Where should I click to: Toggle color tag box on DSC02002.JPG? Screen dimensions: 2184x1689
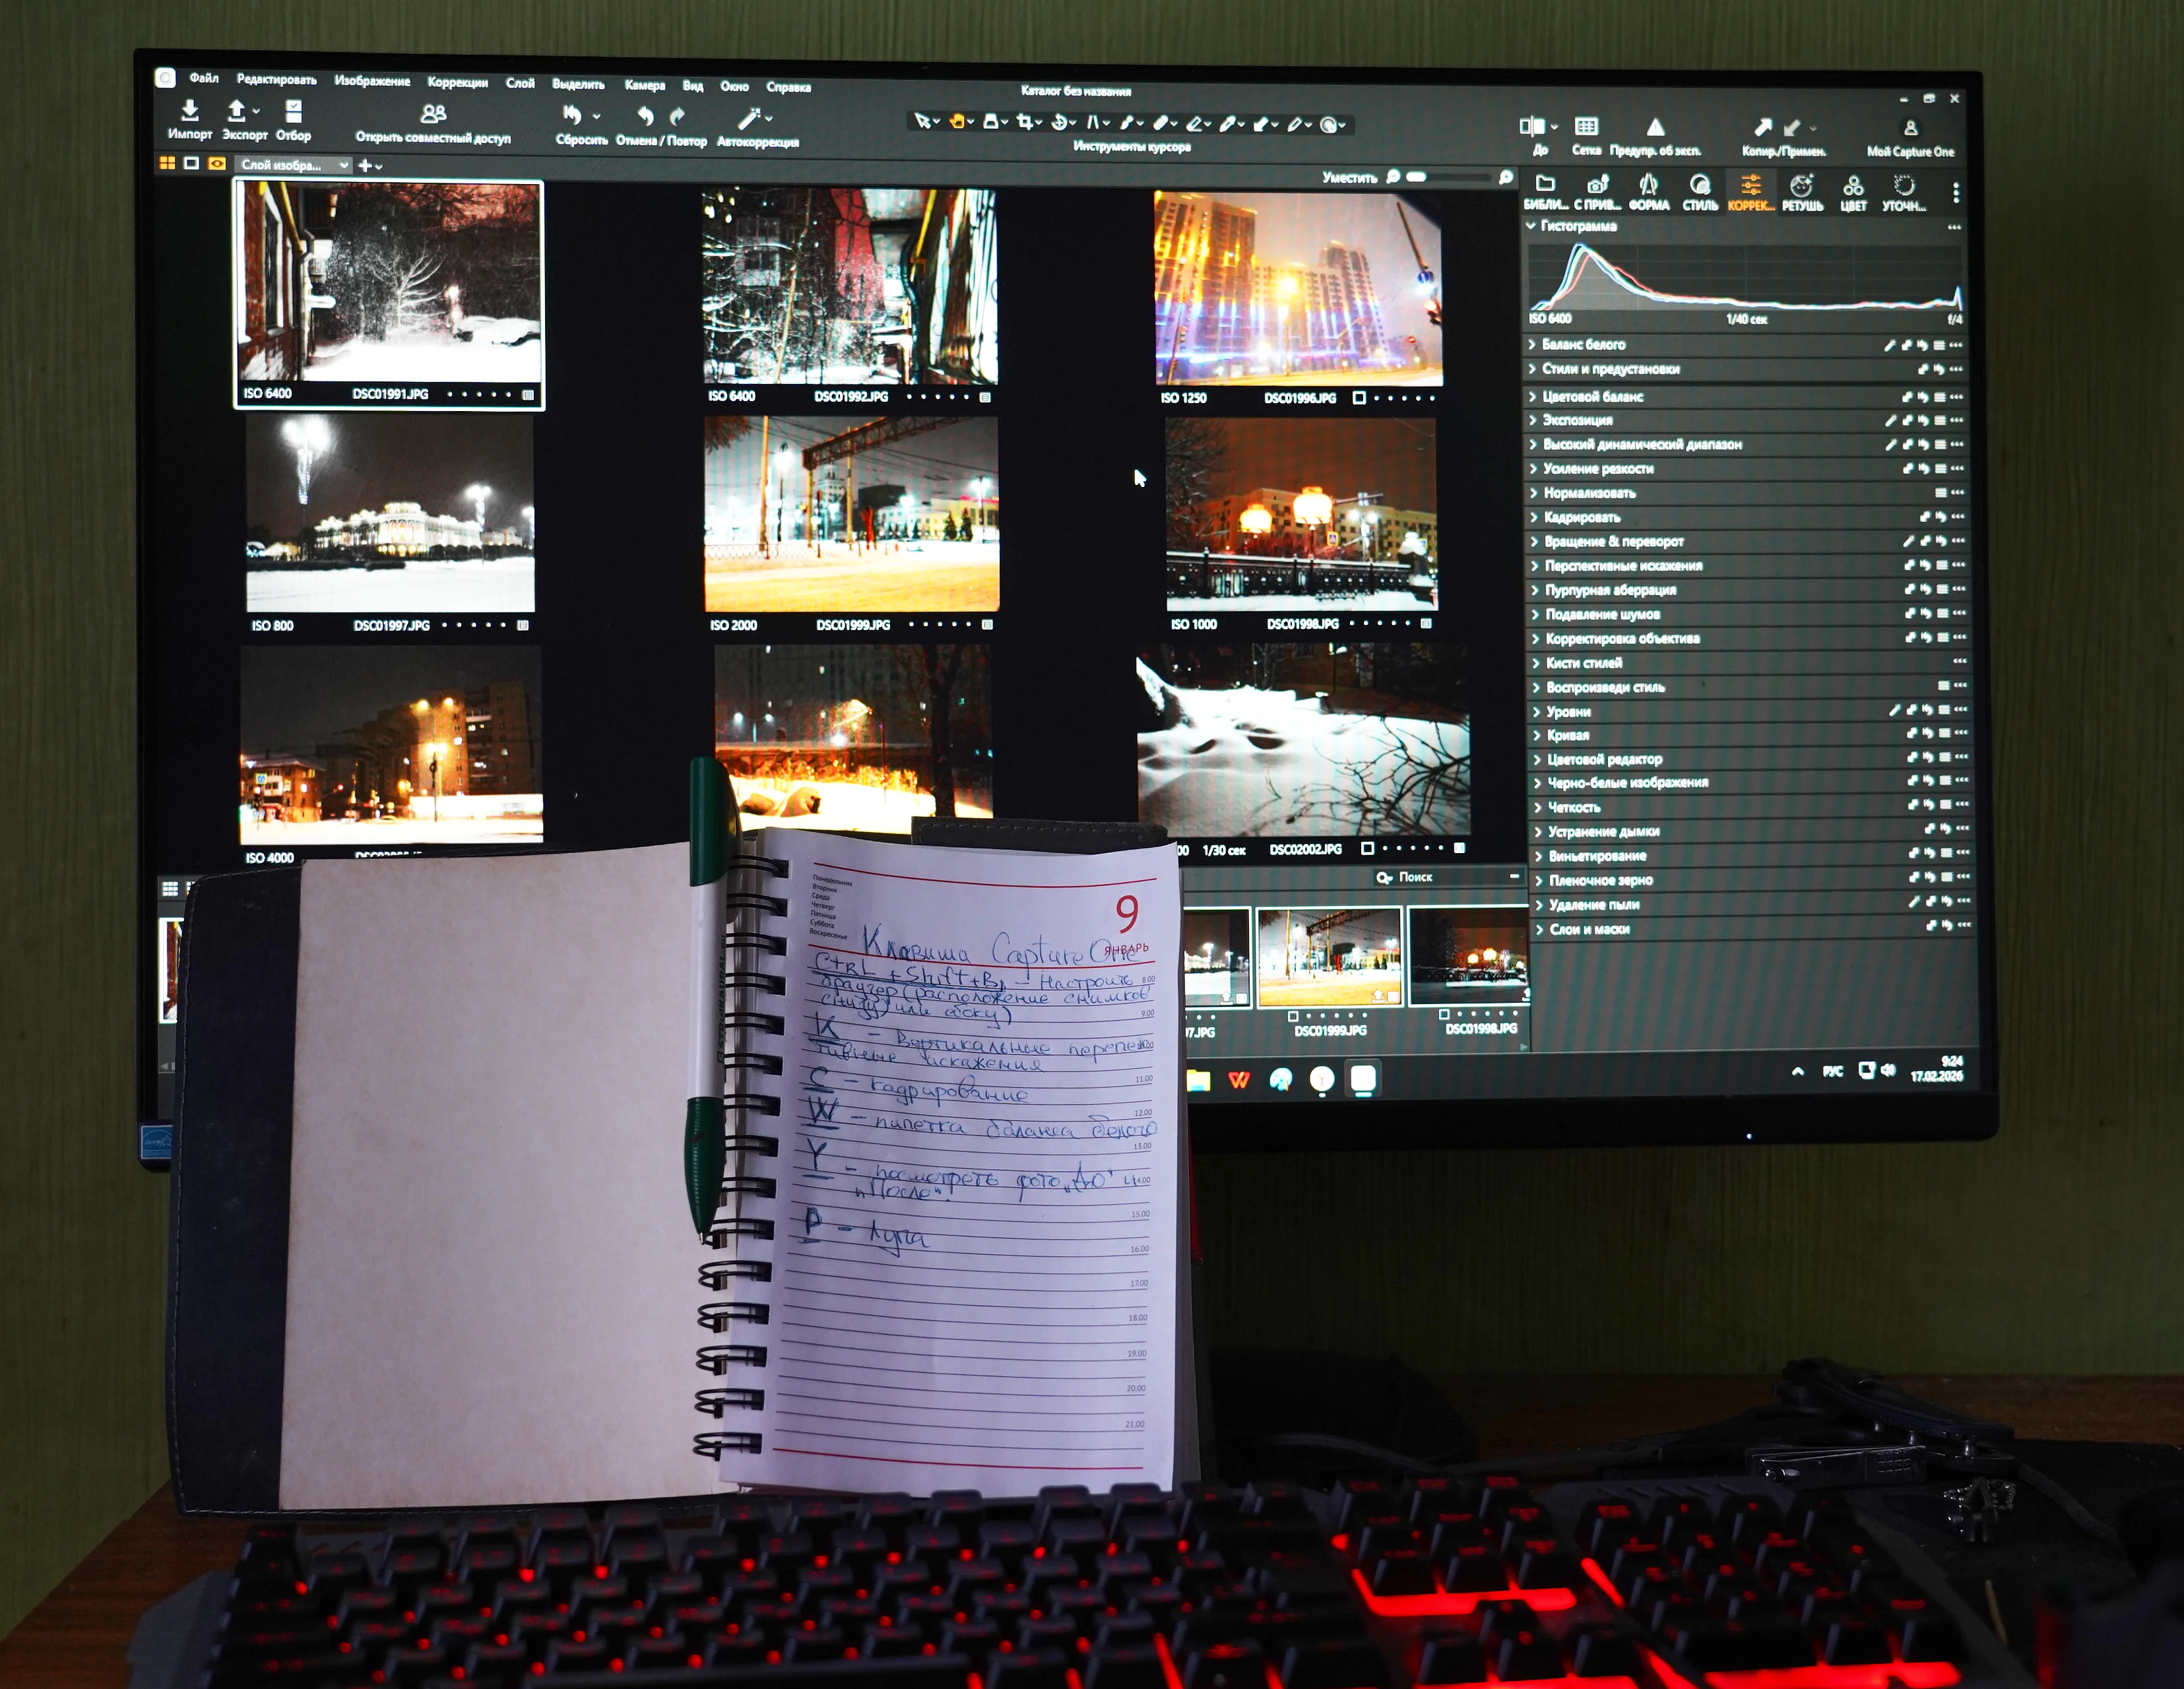coord(1367,848)
